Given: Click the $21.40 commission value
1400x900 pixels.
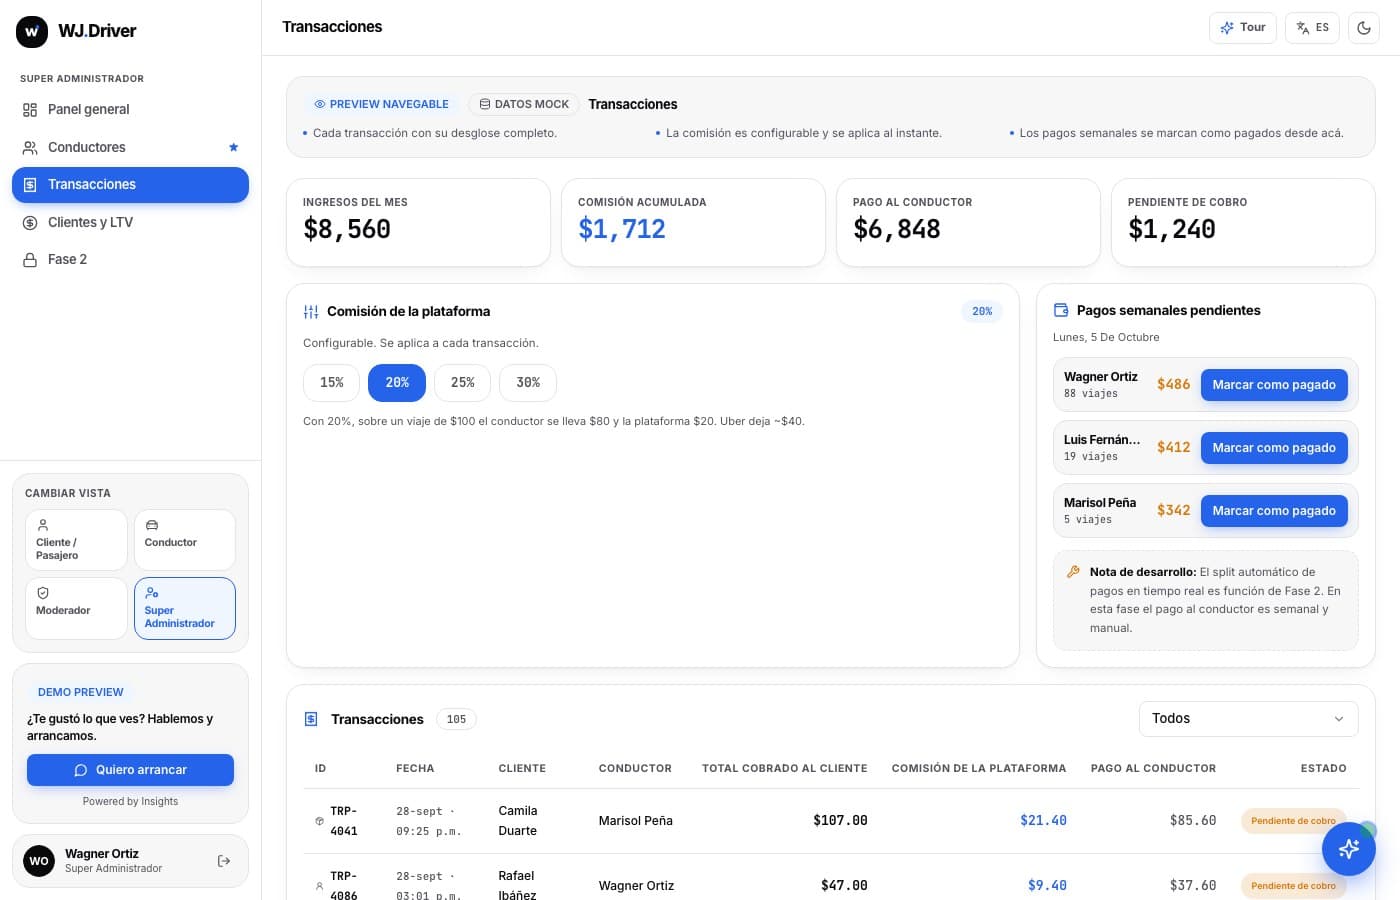Looking at the screenshot, I should [x=1043, y=821].
